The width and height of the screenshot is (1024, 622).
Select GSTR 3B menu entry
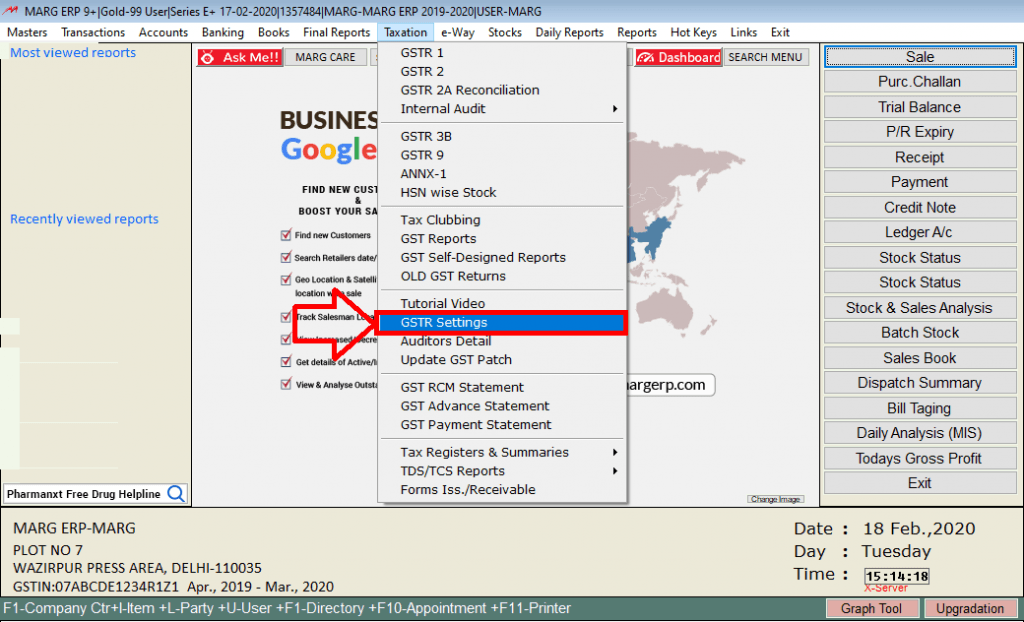tap(502, 136)
